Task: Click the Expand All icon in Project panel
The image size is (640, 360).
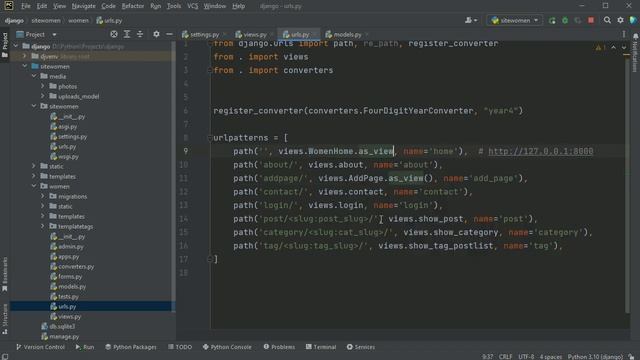Action: point(127,35)
